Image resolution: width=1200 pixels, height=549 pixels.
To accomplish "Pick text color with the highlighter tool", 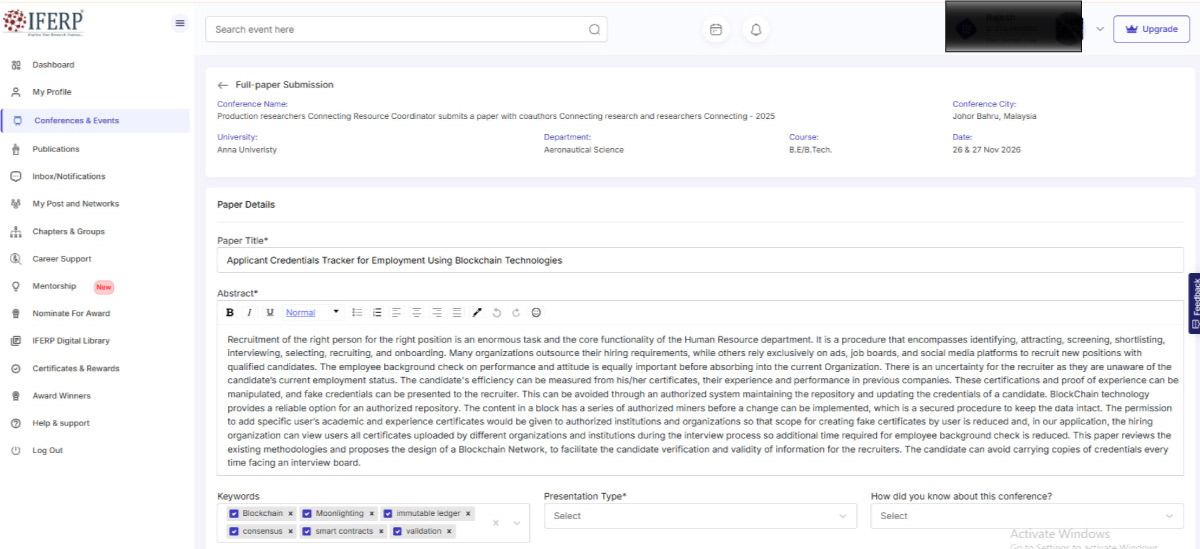I will pyautogui.click(x=477, y=313).
